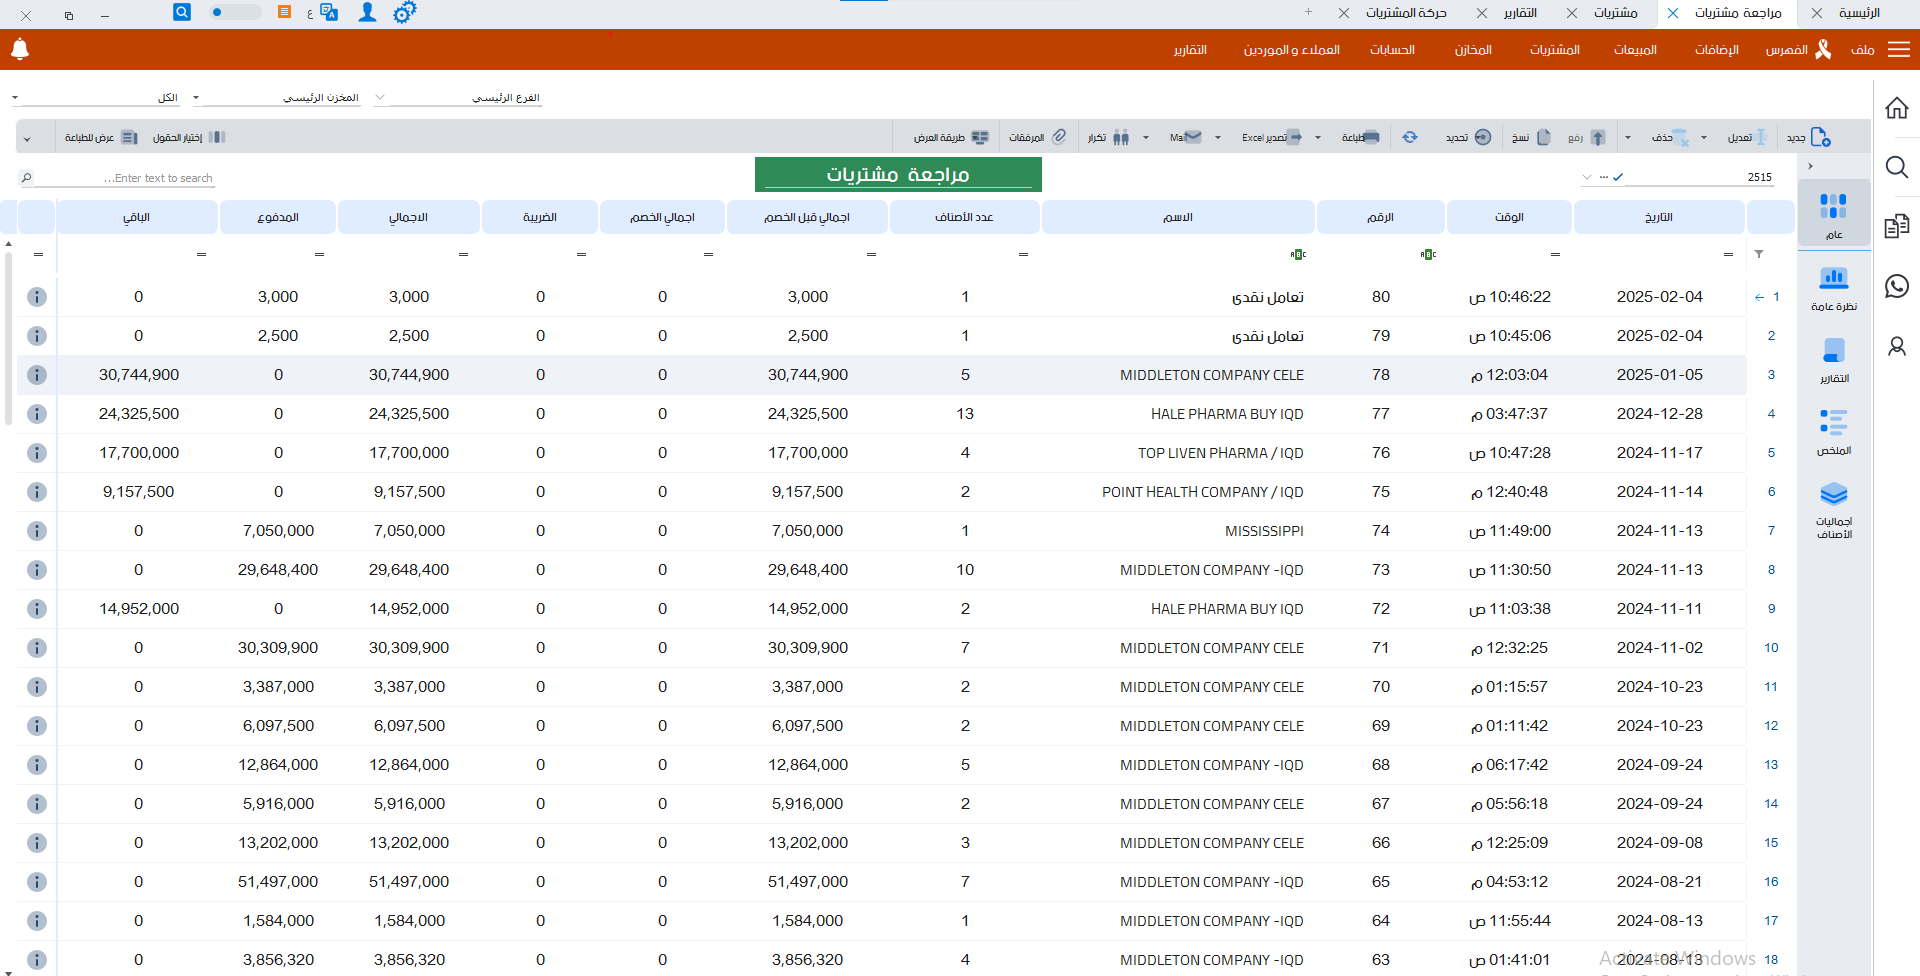Click the notification bell icon
This screenshot has width=1920, height=976.
tap(20, 49)
